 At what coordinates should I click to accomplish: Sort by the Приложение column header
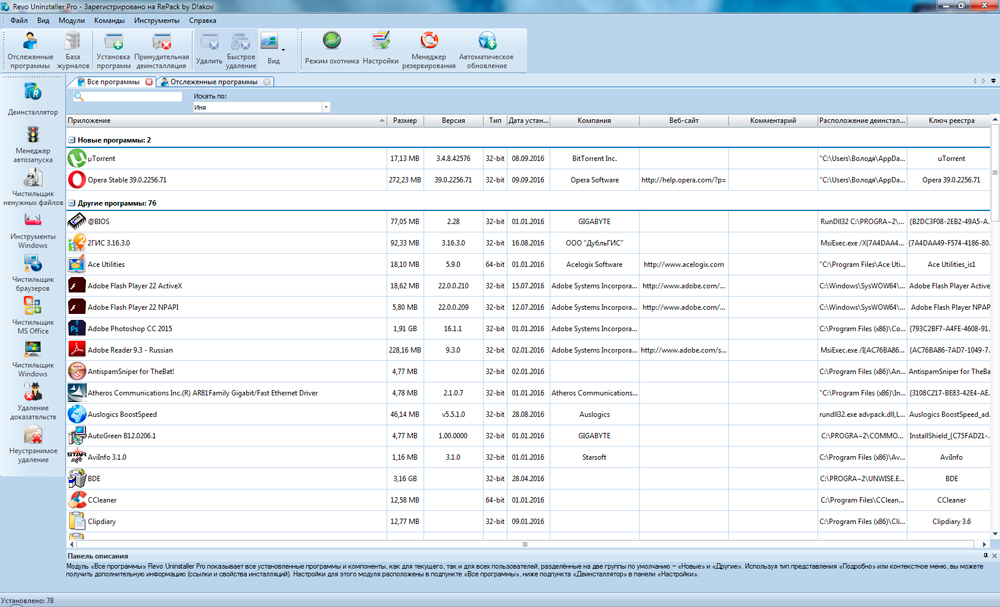pos(226,121)
